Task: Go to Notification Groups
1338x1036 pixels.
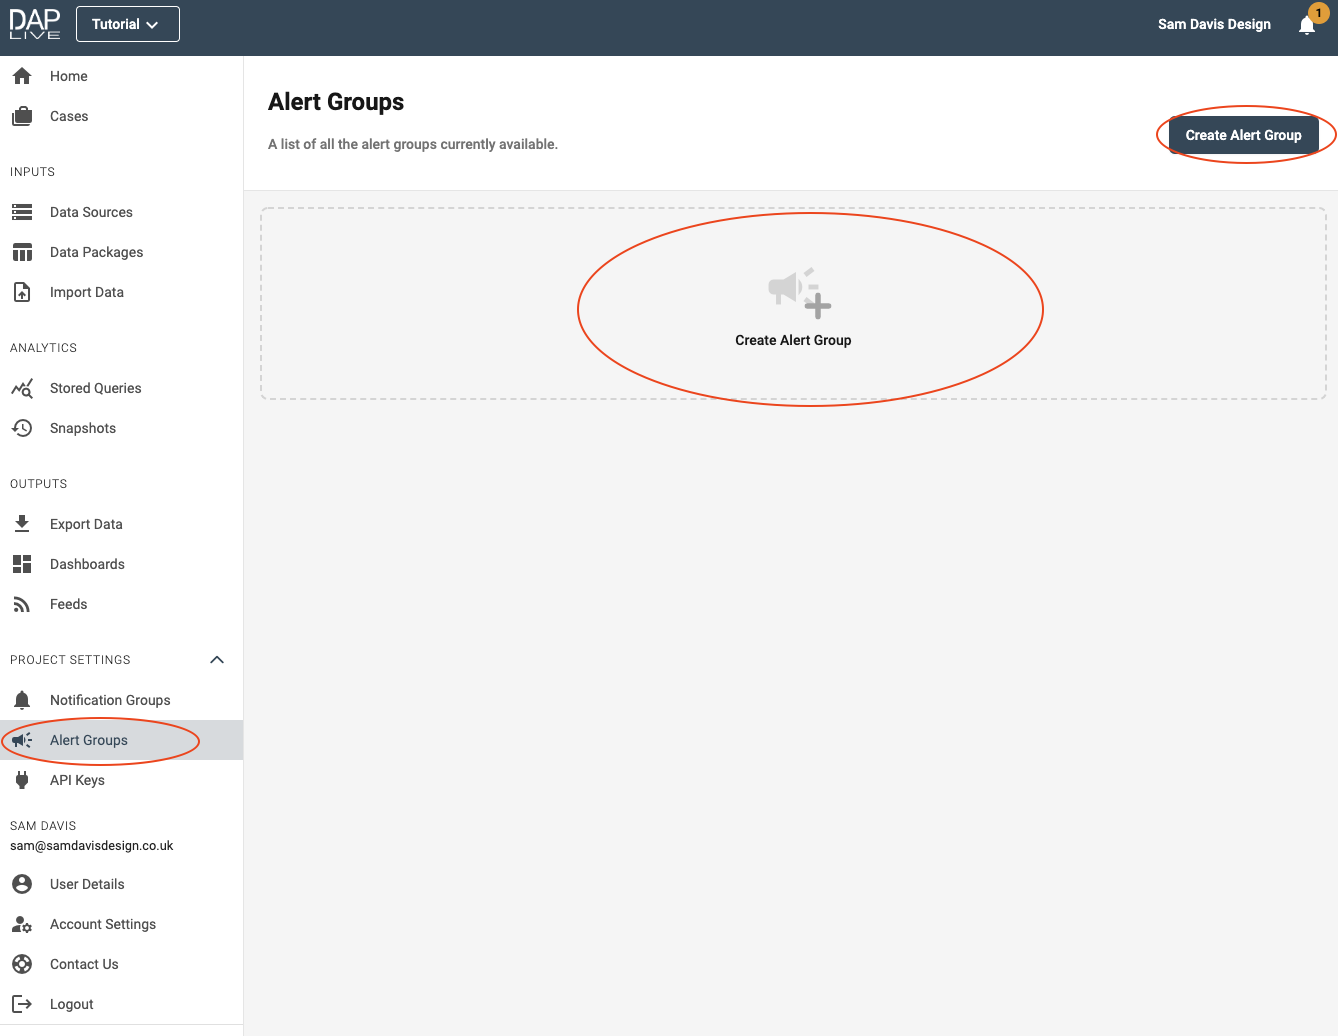Action: coord(110,700)
